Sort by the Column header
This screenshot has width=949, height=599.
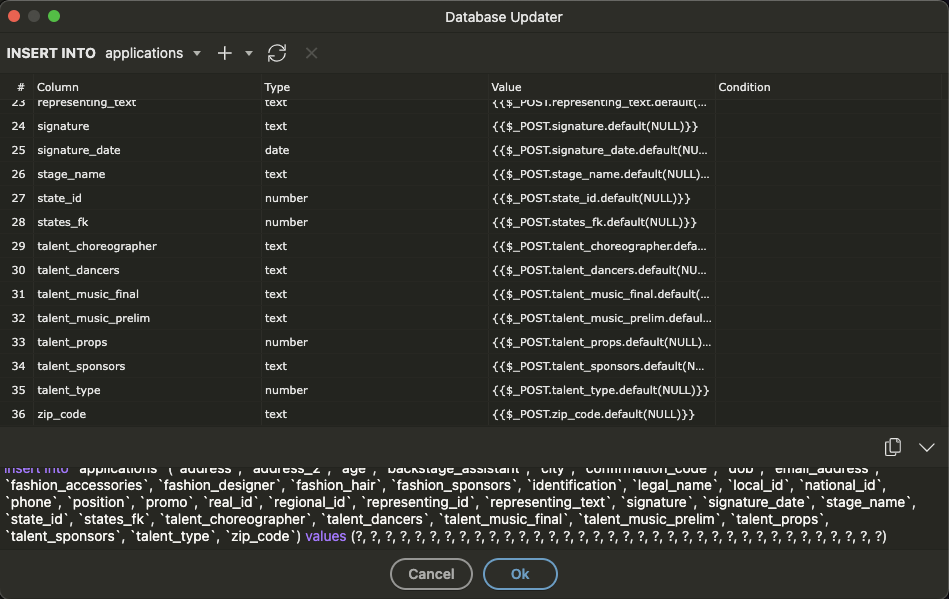click(58, 87)
